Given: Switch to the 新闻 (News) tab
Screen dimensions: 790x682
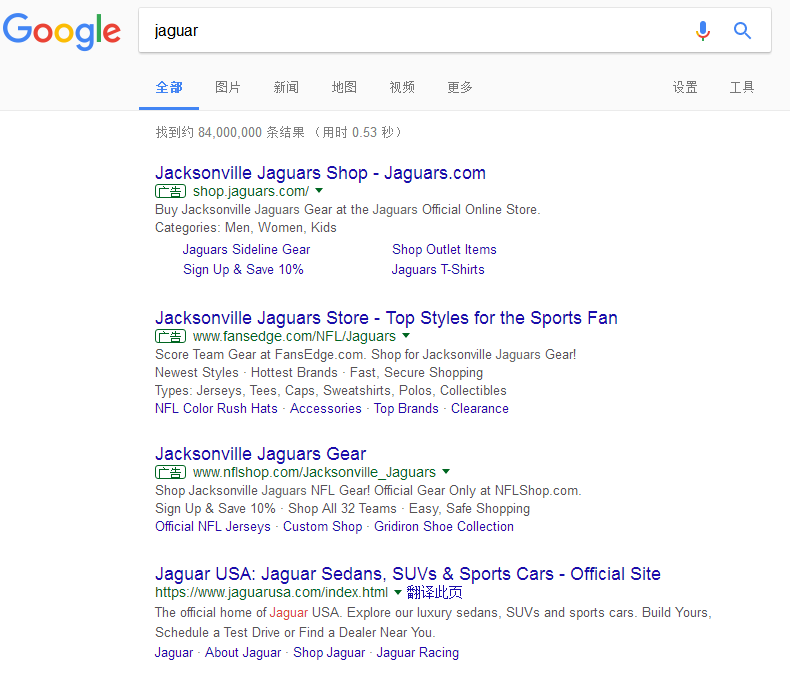Looking at the screenshot, I should tap(286, 88).
